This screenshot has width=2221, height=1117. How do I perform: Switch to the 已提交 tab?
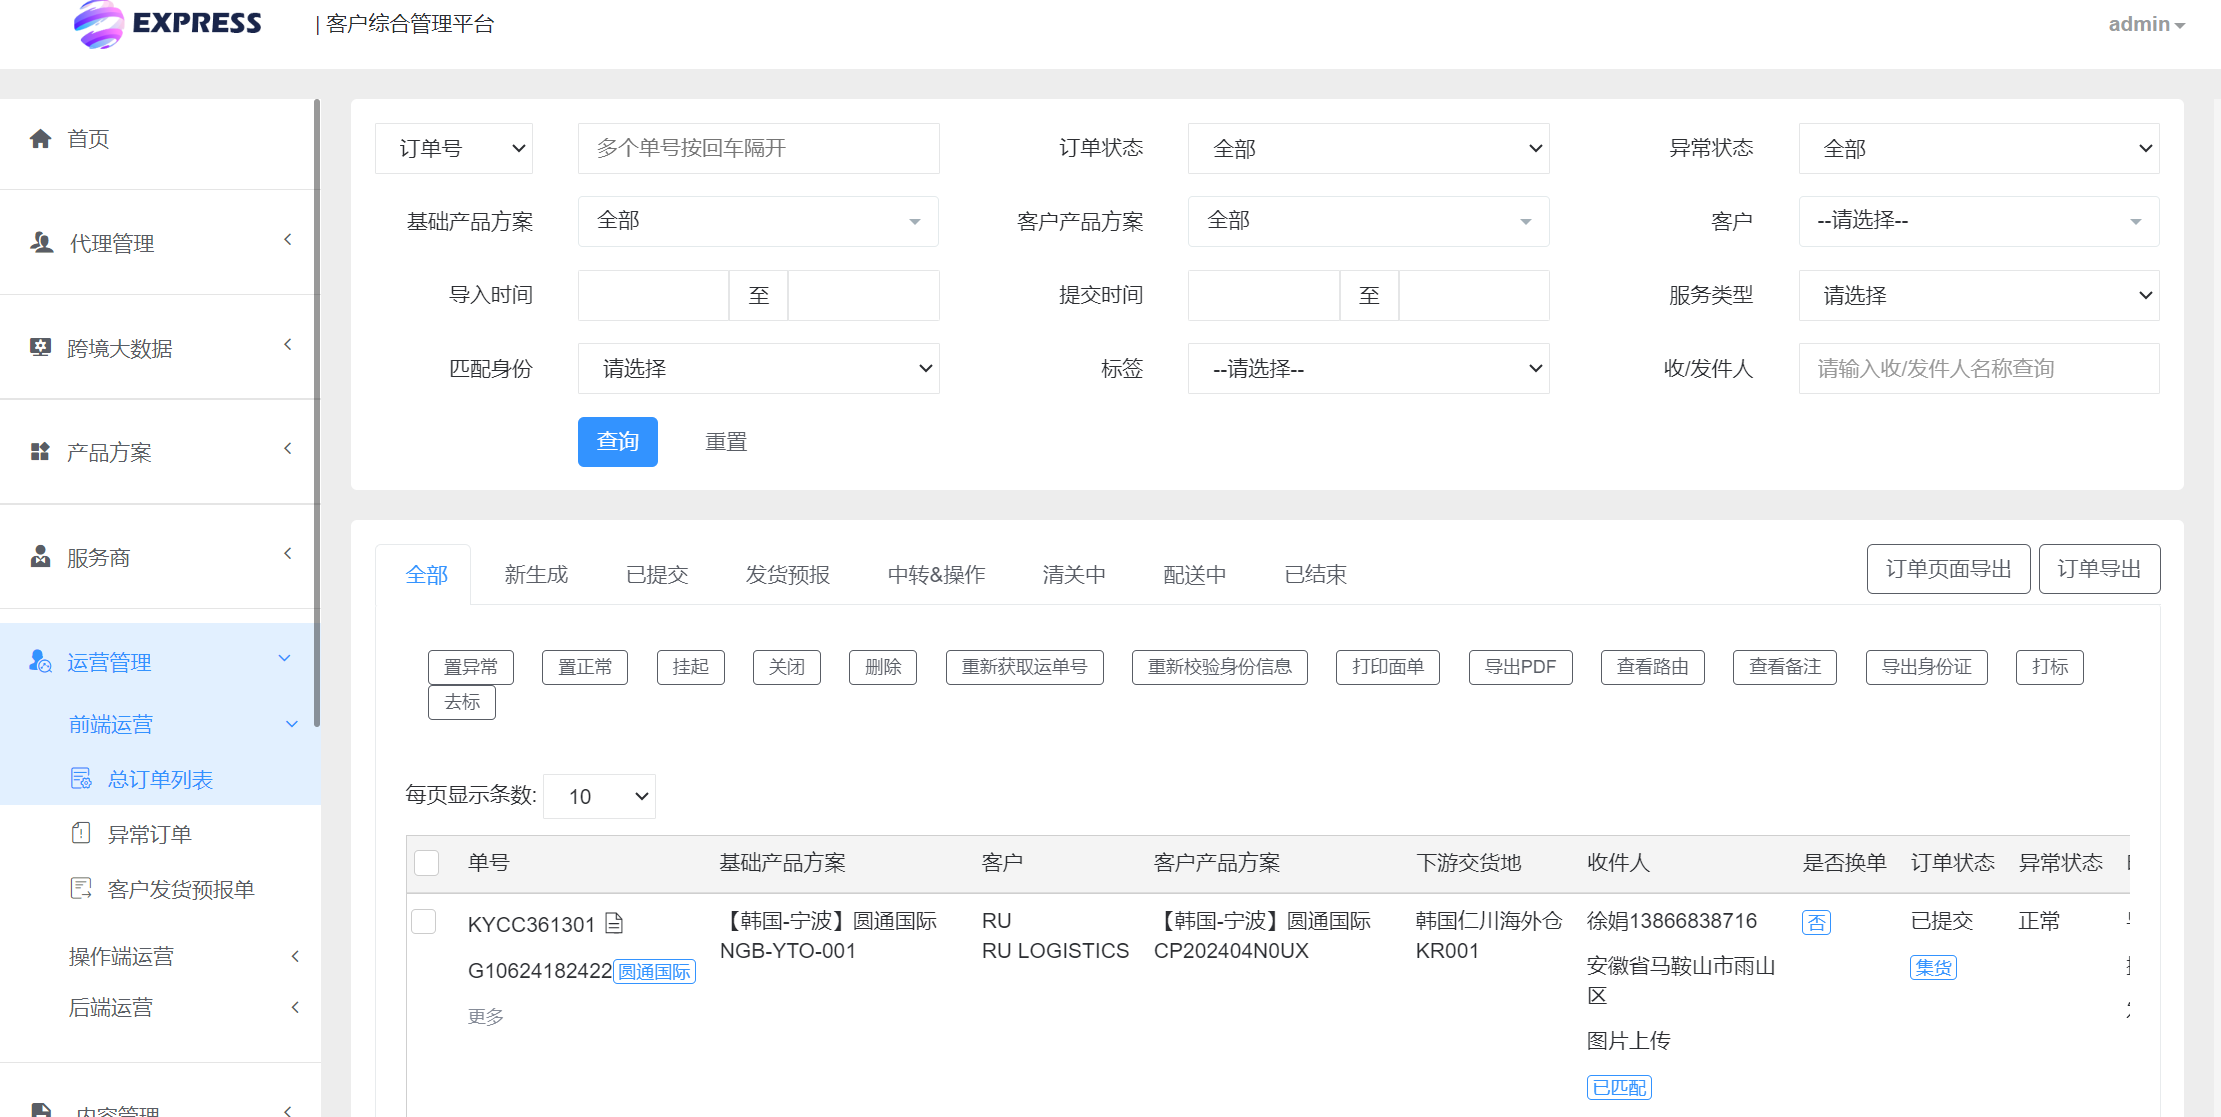pos(657,575)
